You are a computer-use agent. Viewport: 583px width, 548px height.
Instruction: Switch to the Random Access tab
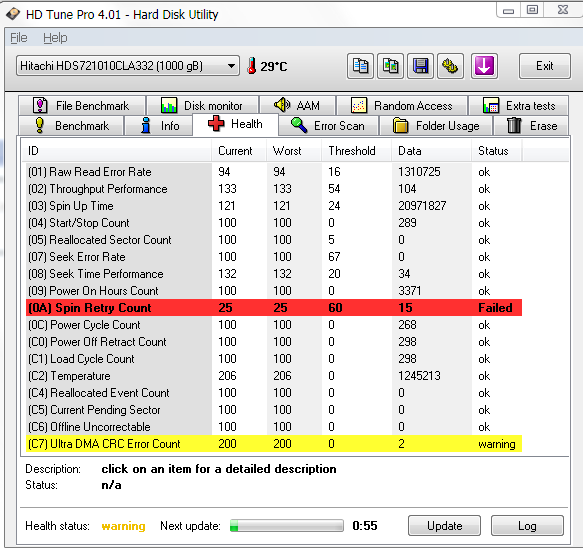coord(402,106)
